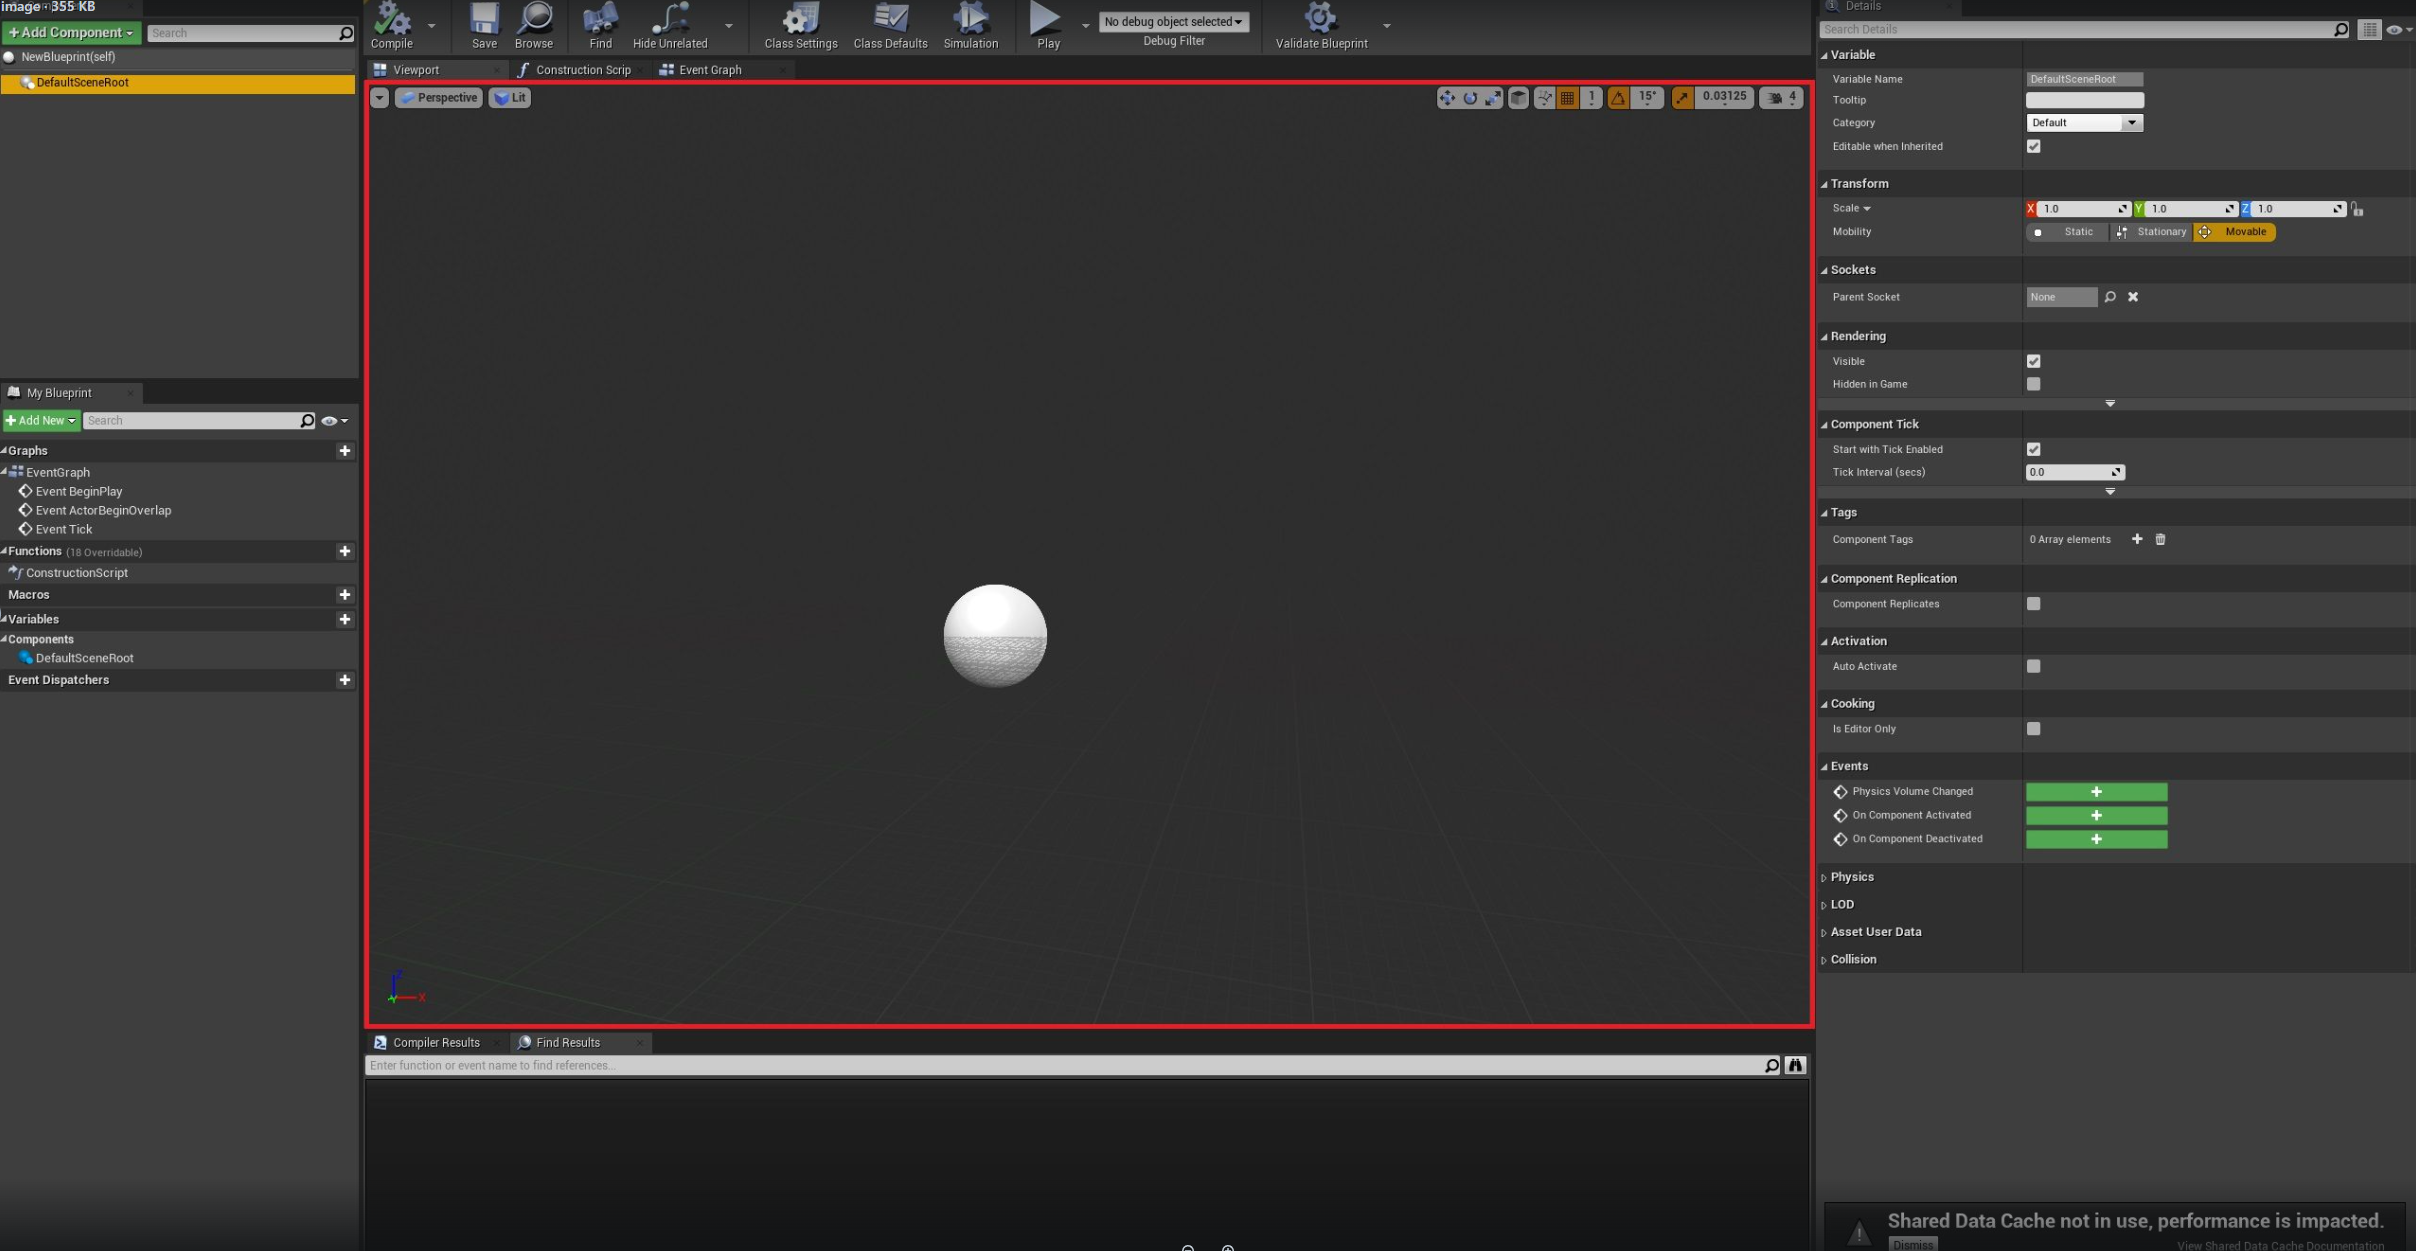Viewport: 2416px width, 1251px height.
Task: Toggle rotation snap angle icon
Action: (1618, 98)
